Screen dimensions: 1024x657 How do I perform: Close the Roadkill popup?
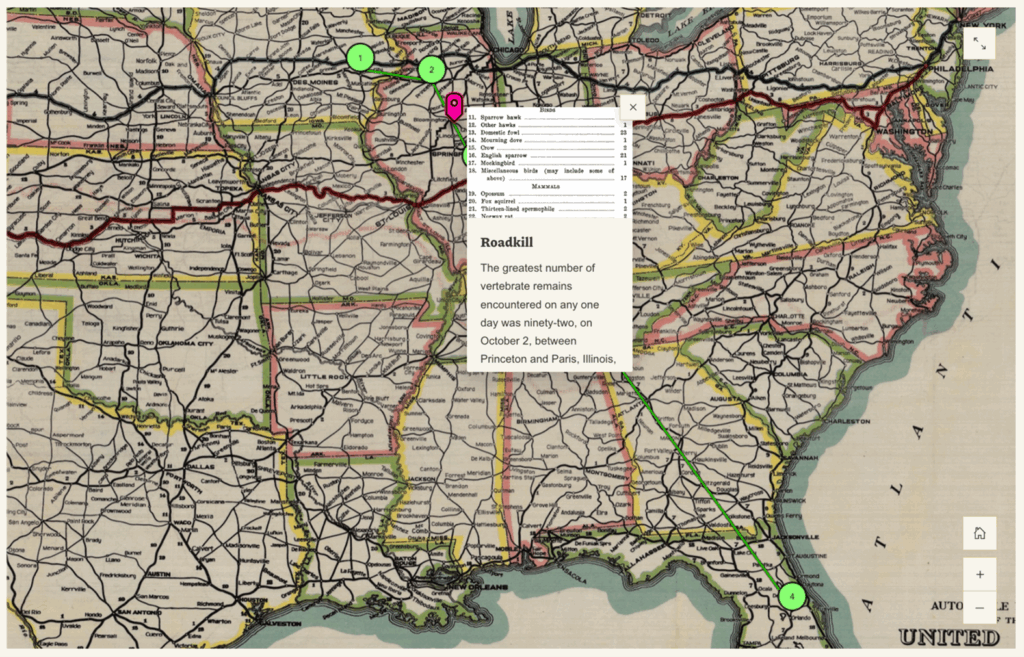click(633, 106)
